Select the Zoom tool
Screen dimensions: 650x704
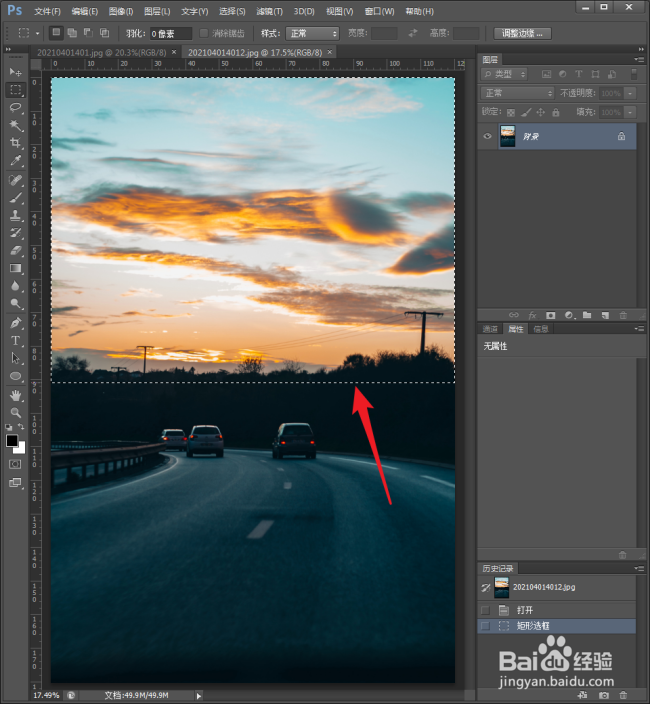coord(16,413)
